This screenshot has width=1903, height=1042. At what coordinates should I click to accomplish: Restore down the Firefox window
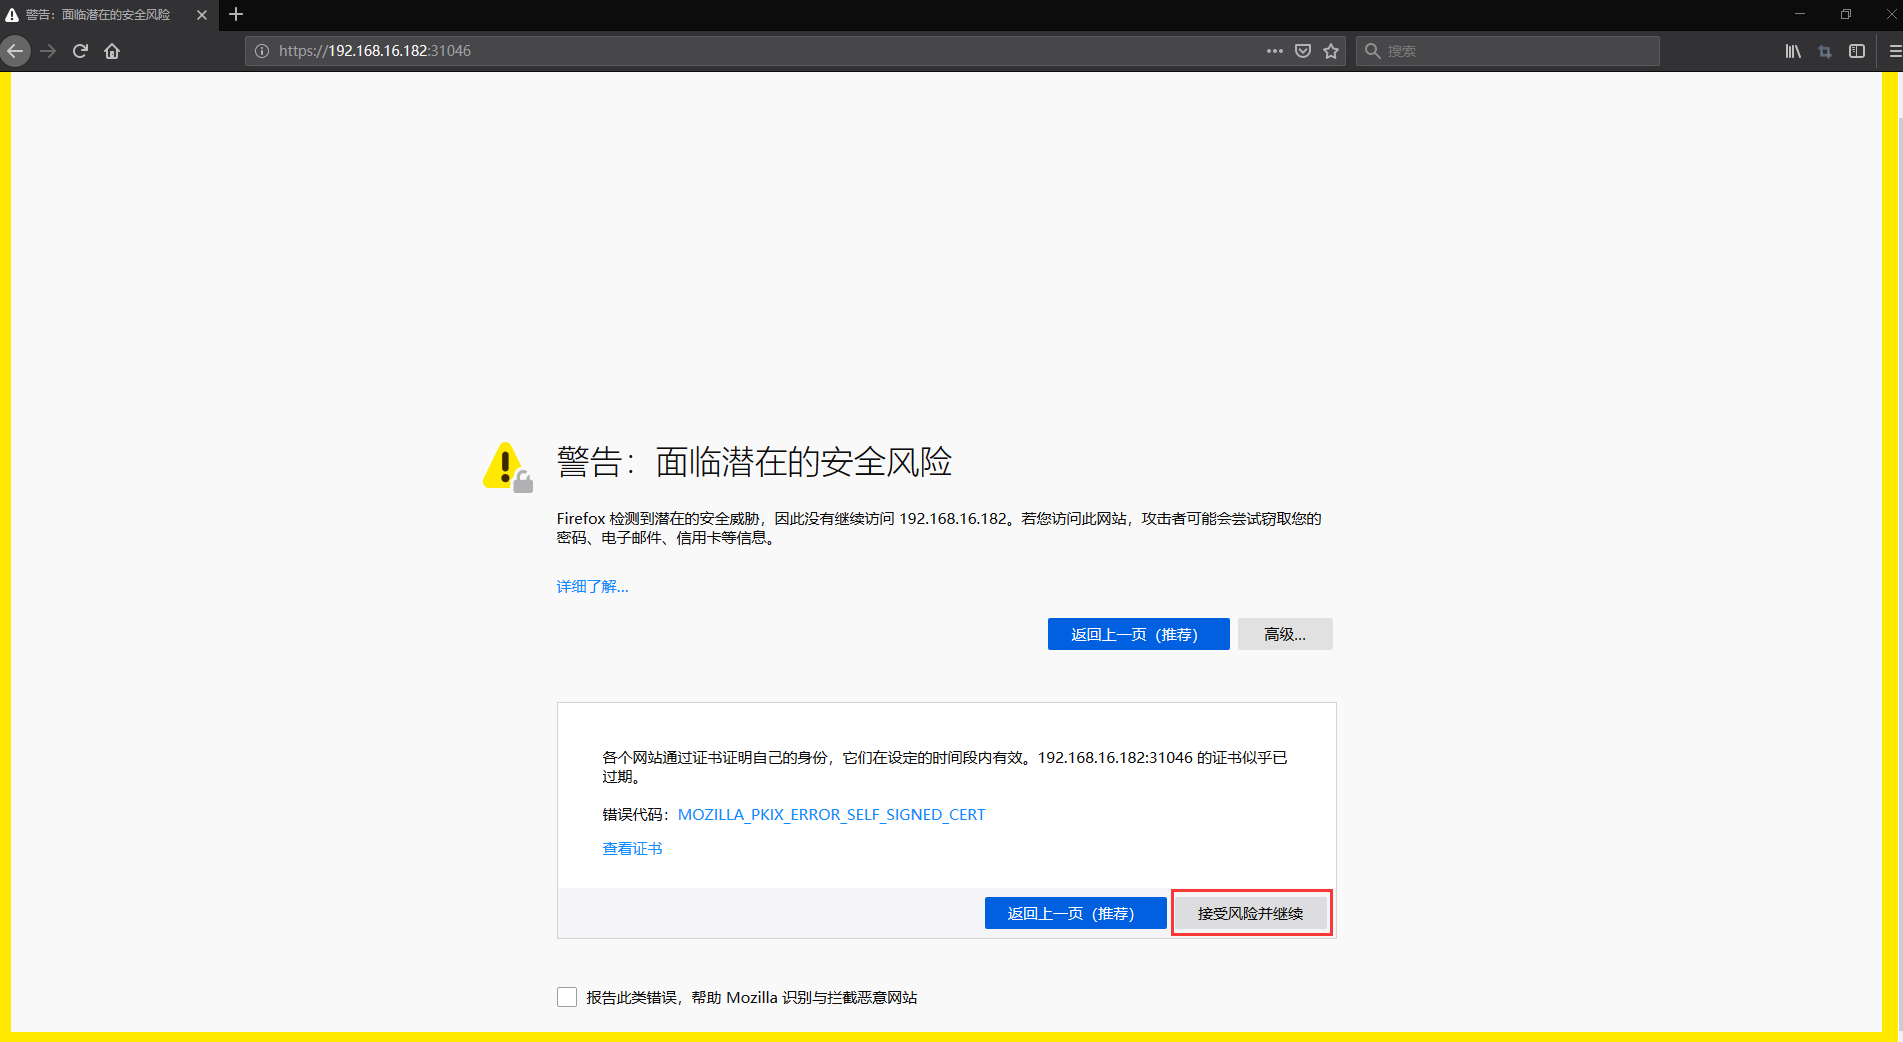1845,14
